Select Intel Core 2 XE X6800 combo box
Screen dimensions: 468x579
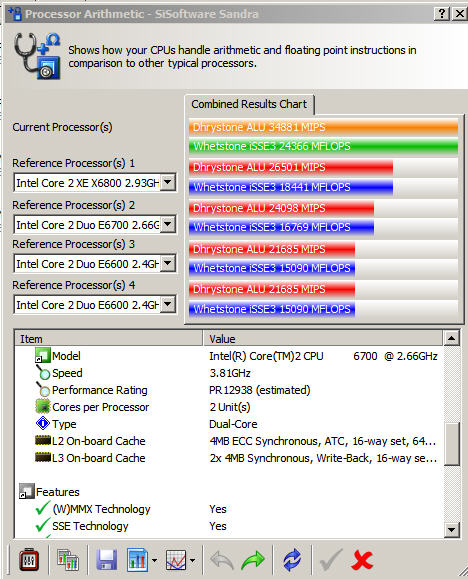(95, 182)
